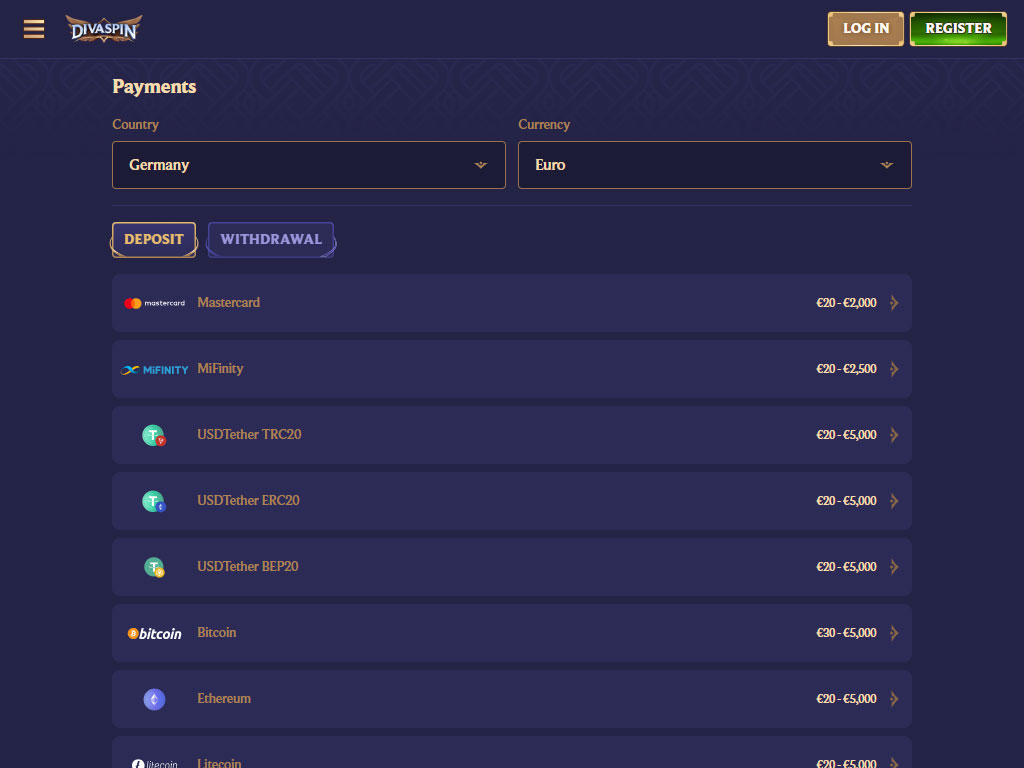The image size is (1024, 768).
Task: Expand the Bitcoin row arrow
Action: 894,633
